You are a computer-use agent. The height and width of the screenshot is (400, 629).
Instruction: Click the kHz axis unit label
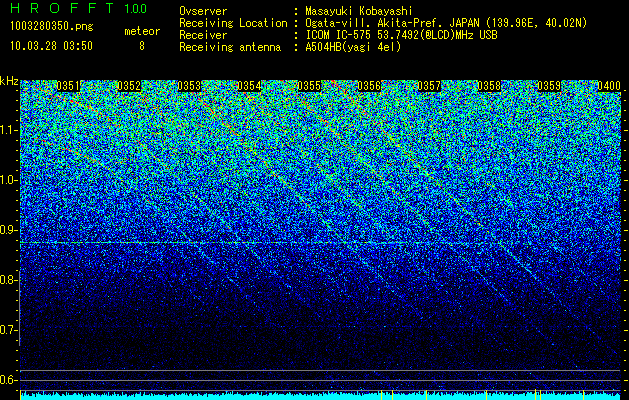[x=9, y=81]
